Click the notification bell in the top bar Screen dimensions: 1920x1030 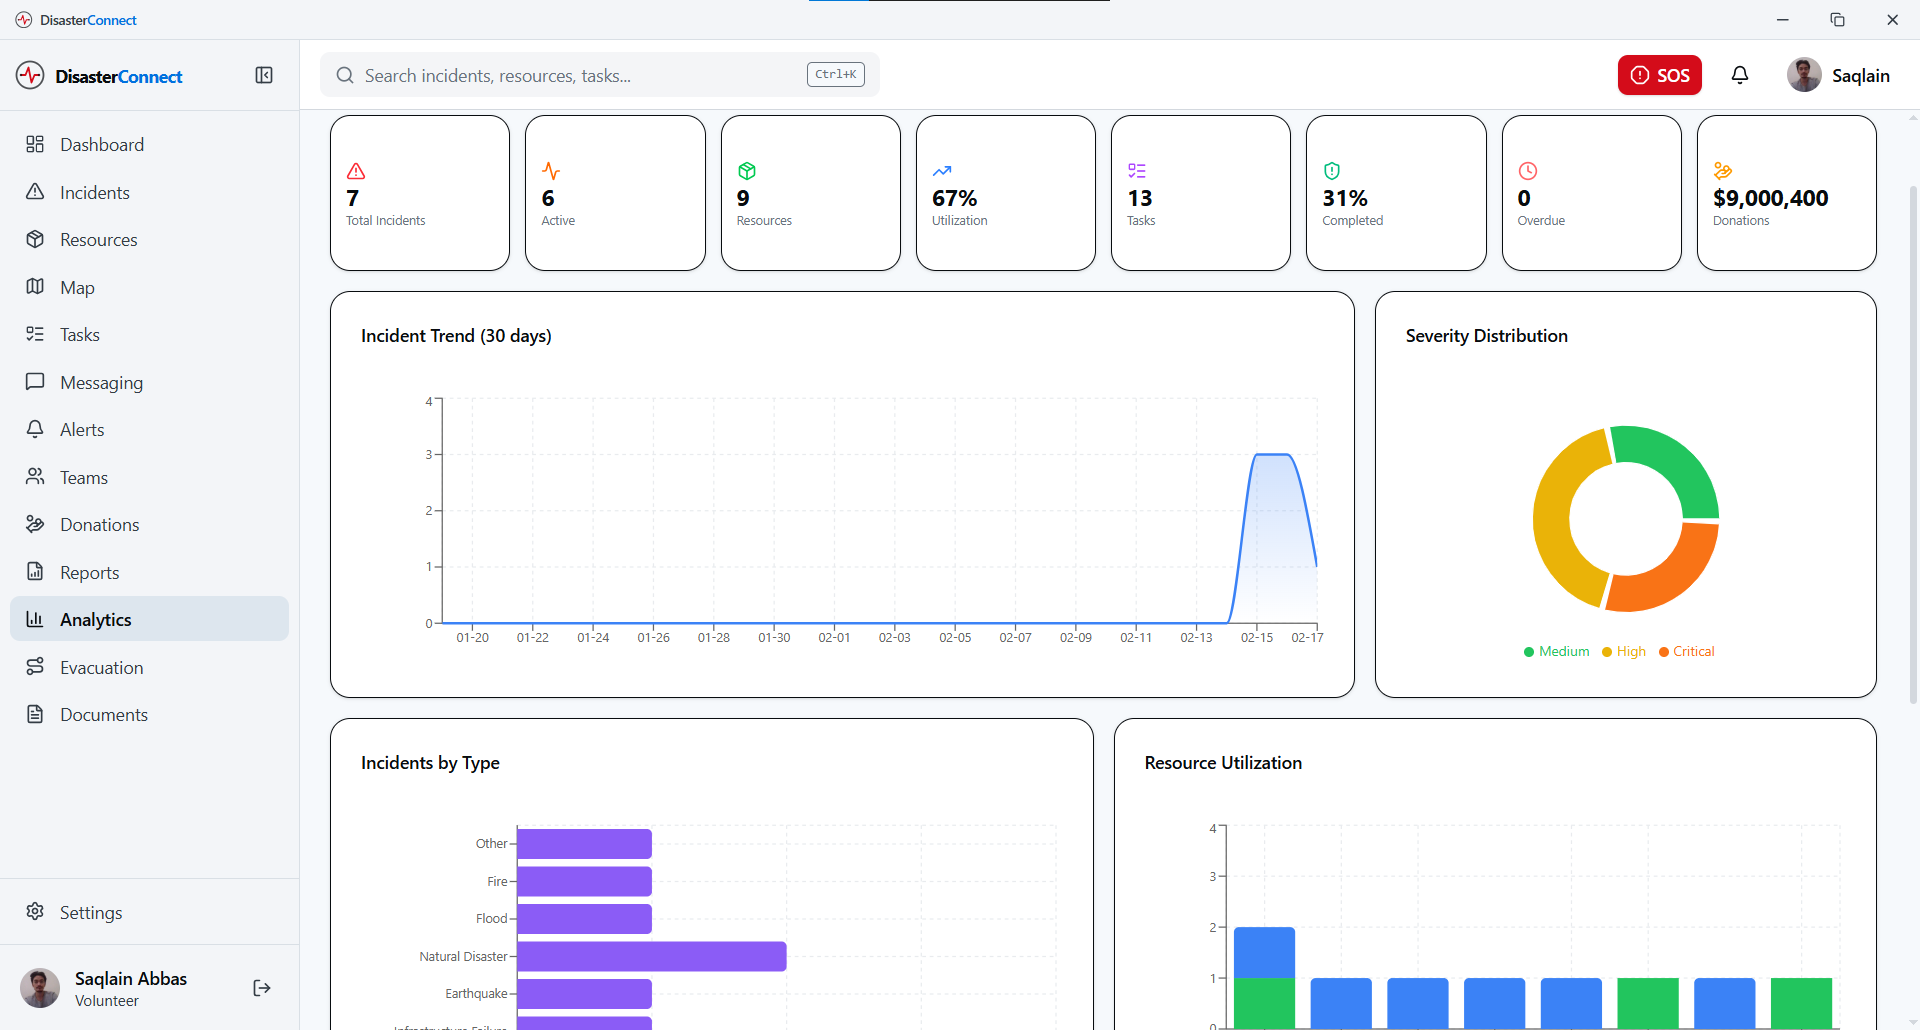tap(1740, 75)
